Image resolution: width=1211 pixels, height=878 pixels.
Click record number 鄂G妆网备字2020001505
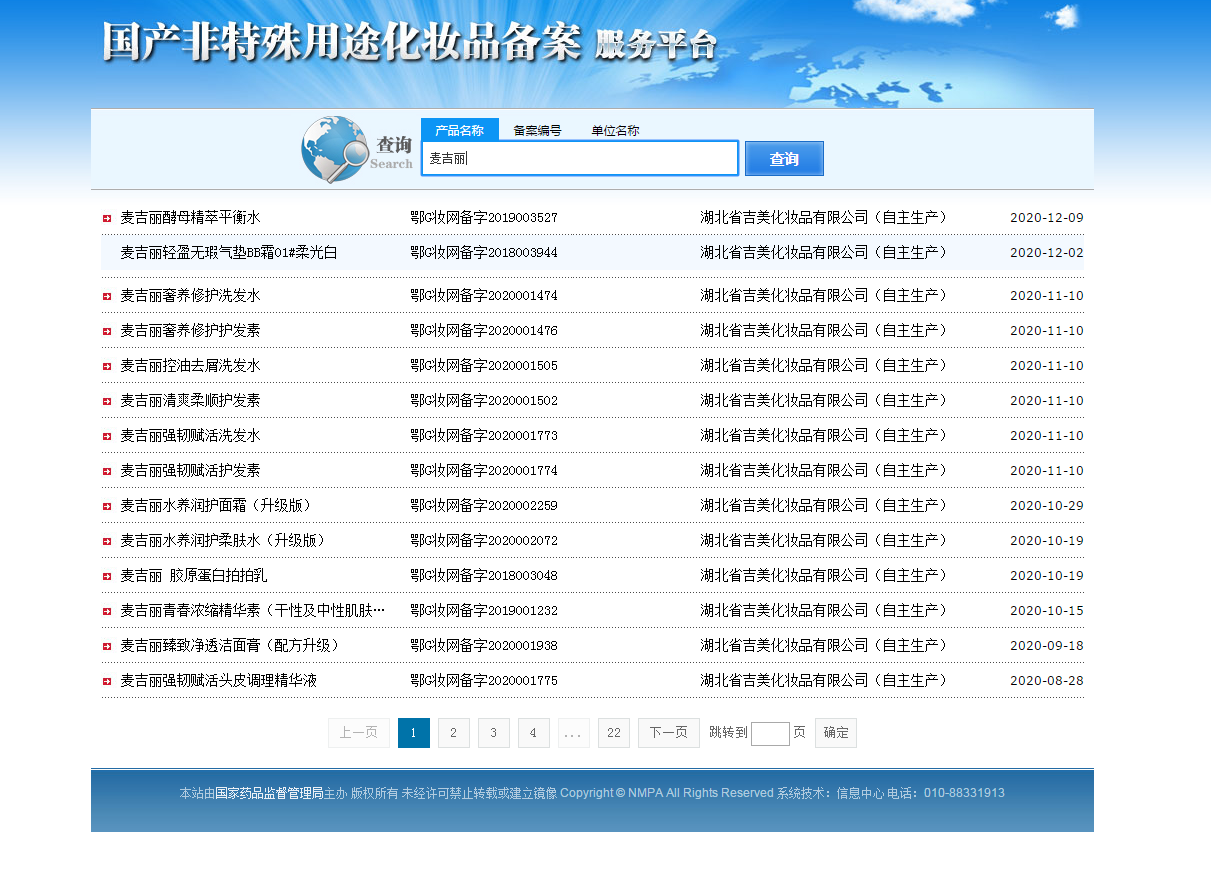coord(484,365)
